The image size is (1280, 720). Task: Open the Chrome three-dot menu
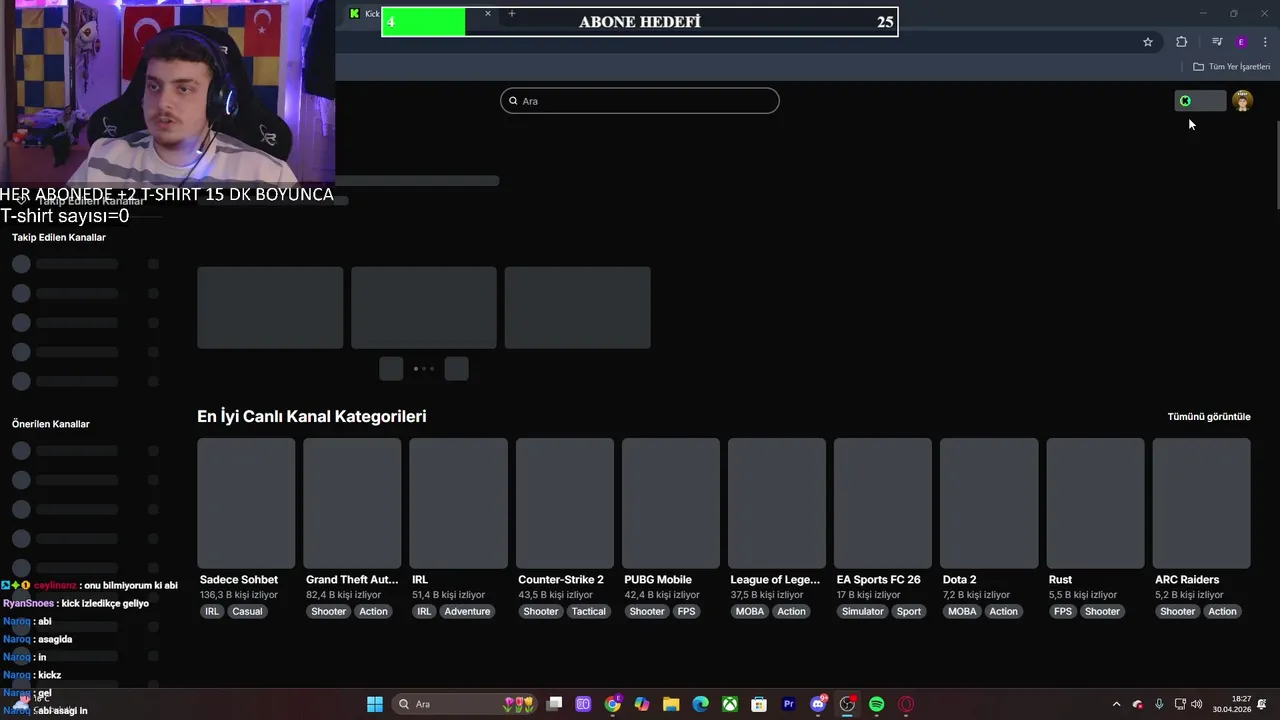1266,42
